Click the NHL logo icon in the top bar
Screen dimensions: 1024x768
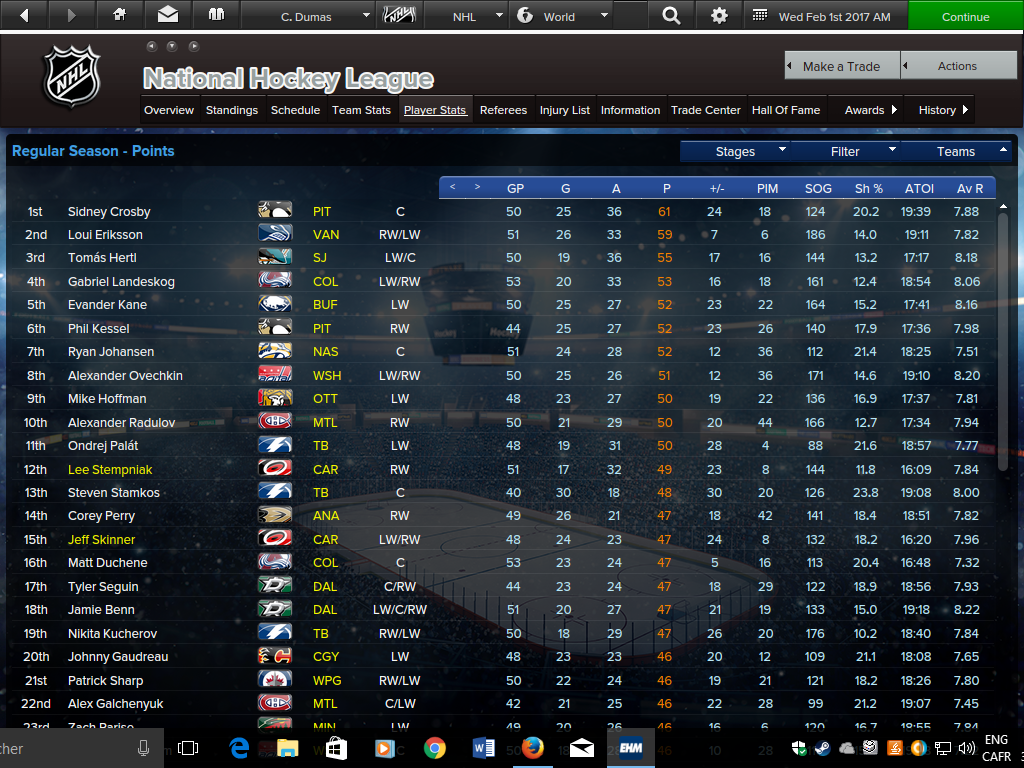(399, 15)
